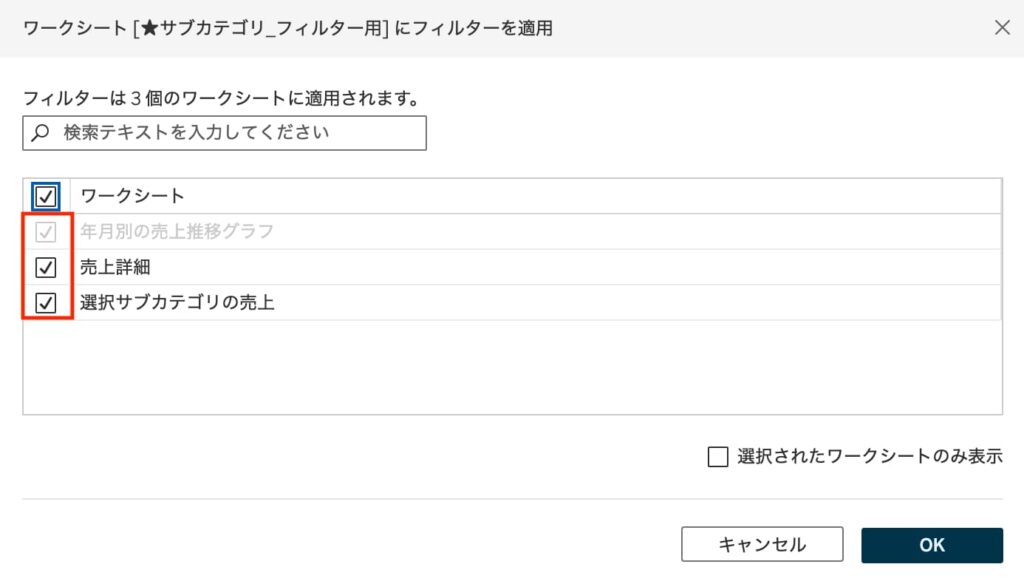Close the filter dialog with X
1024x584 pixels.
coord(1002,28)
